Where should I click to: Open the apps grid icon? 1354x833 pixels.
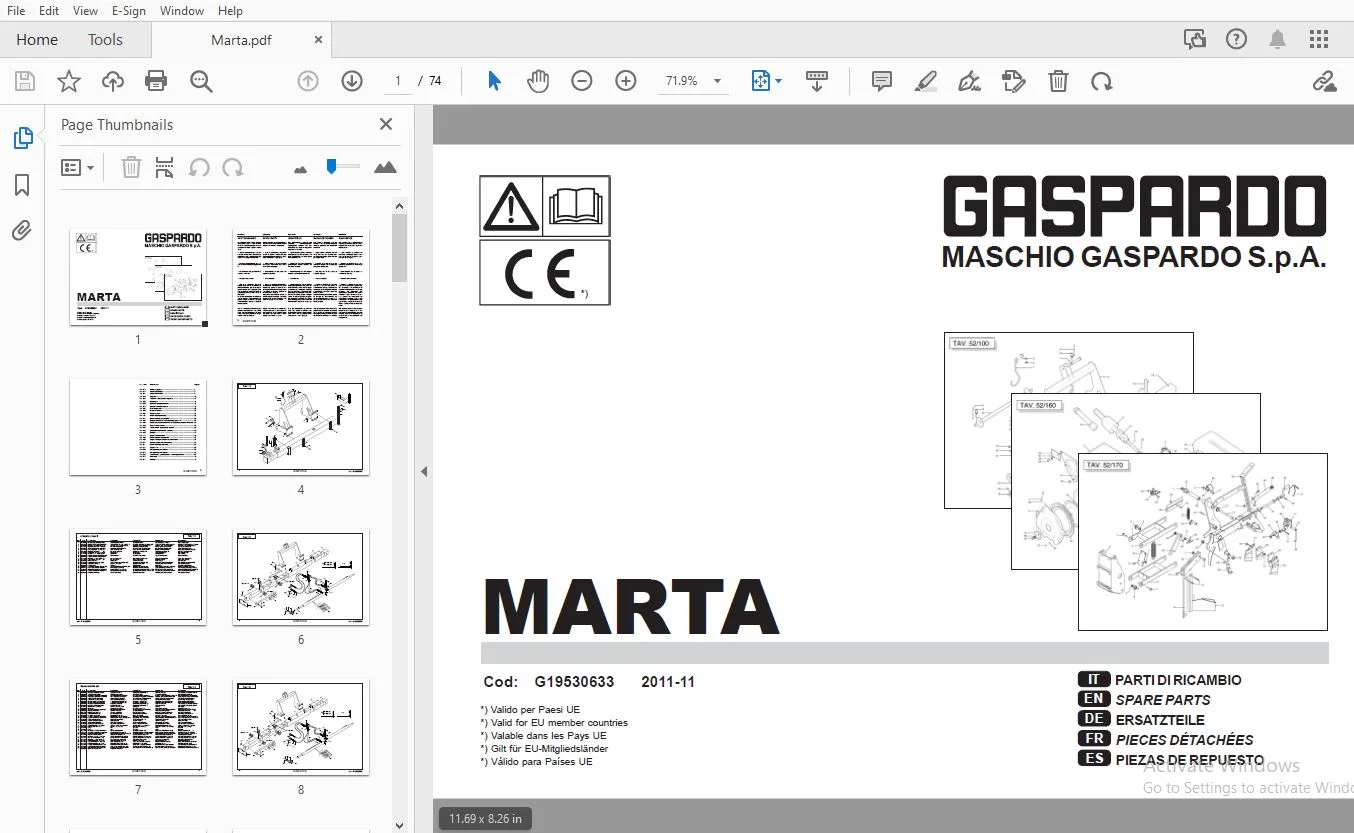pyautogui.click(x=1319, y=40)
